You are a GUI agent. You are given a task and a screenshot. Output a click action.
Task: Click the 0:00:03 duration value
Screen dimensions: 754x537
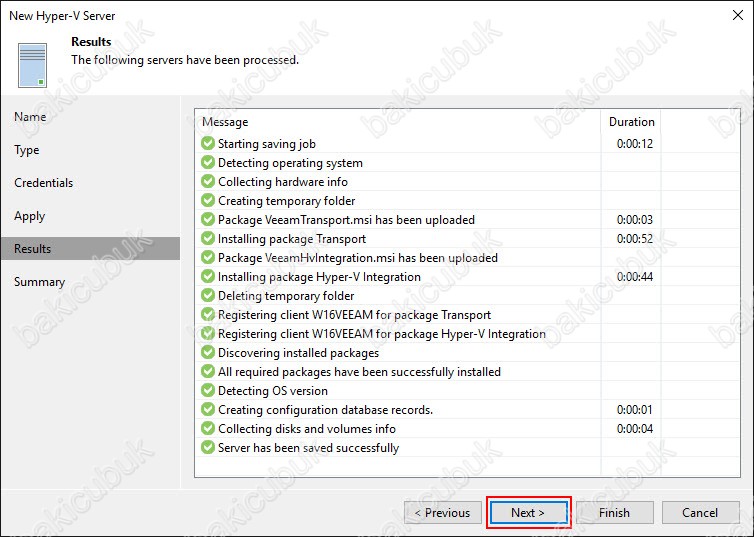635,220
